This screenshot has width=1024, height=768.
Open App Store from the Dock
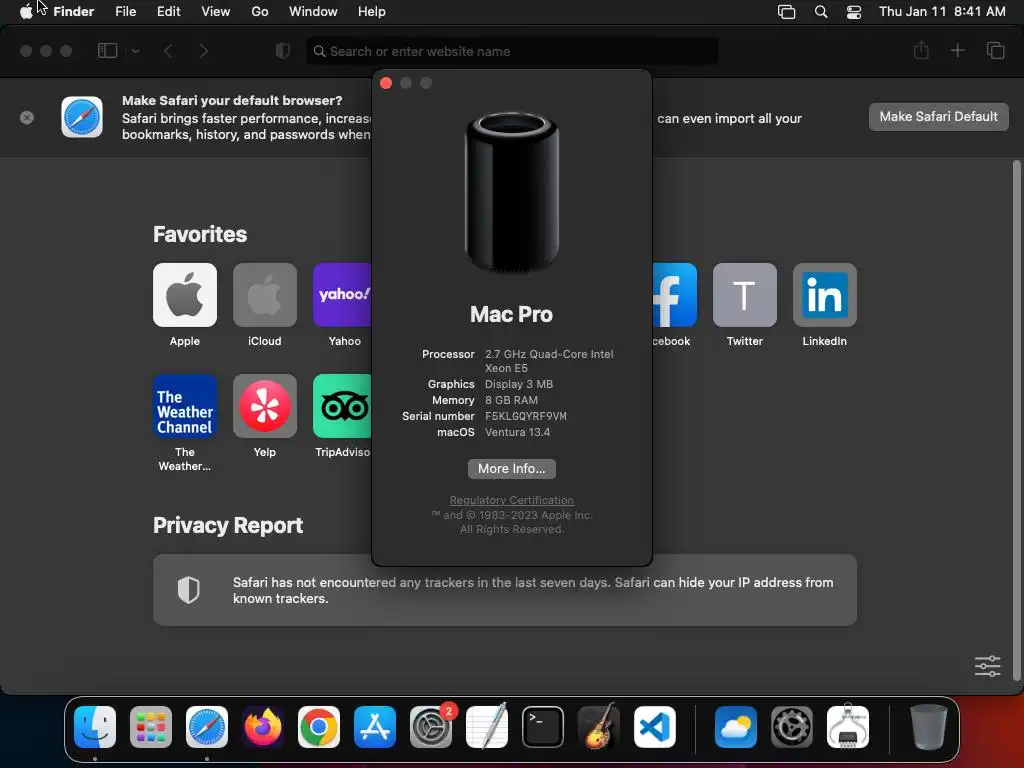(x=375, y=727)
